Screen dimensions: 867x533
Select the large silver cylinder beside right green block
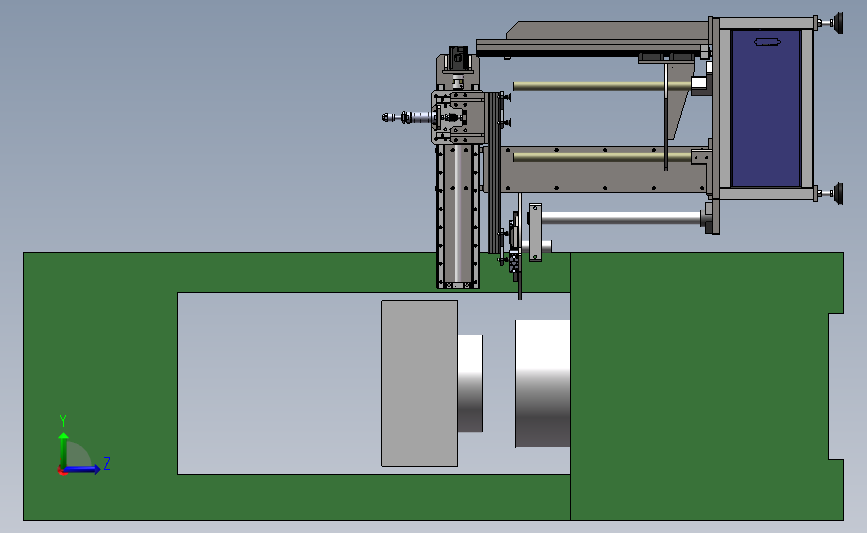[x=542, y=383]
